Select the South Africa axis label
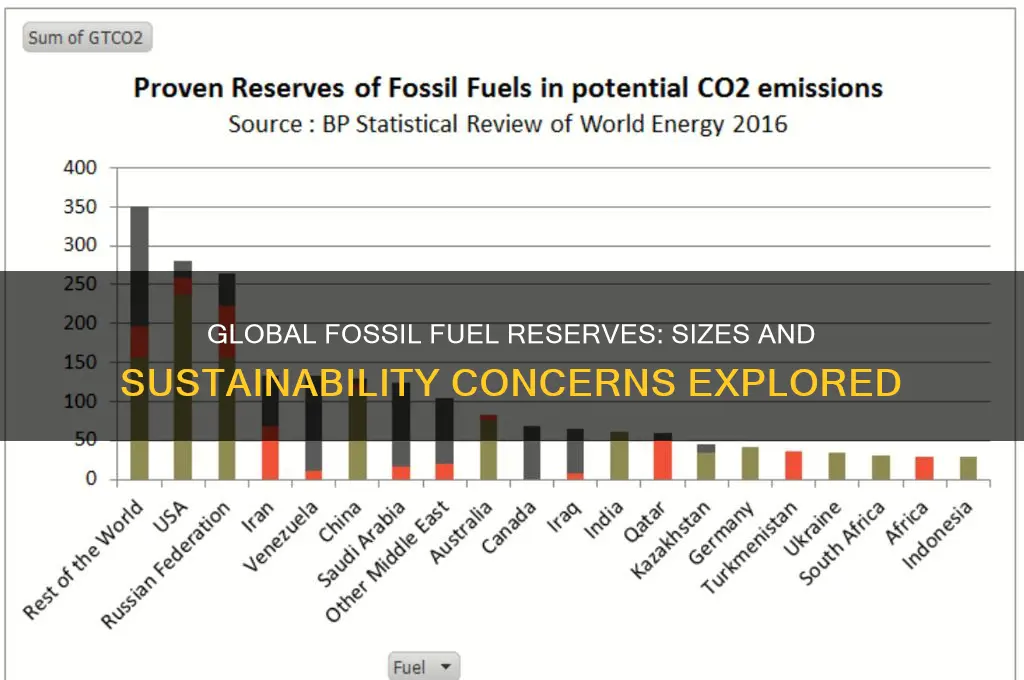Image resolution: width=1024 pixels, height=680 pixels. (841, 543)
